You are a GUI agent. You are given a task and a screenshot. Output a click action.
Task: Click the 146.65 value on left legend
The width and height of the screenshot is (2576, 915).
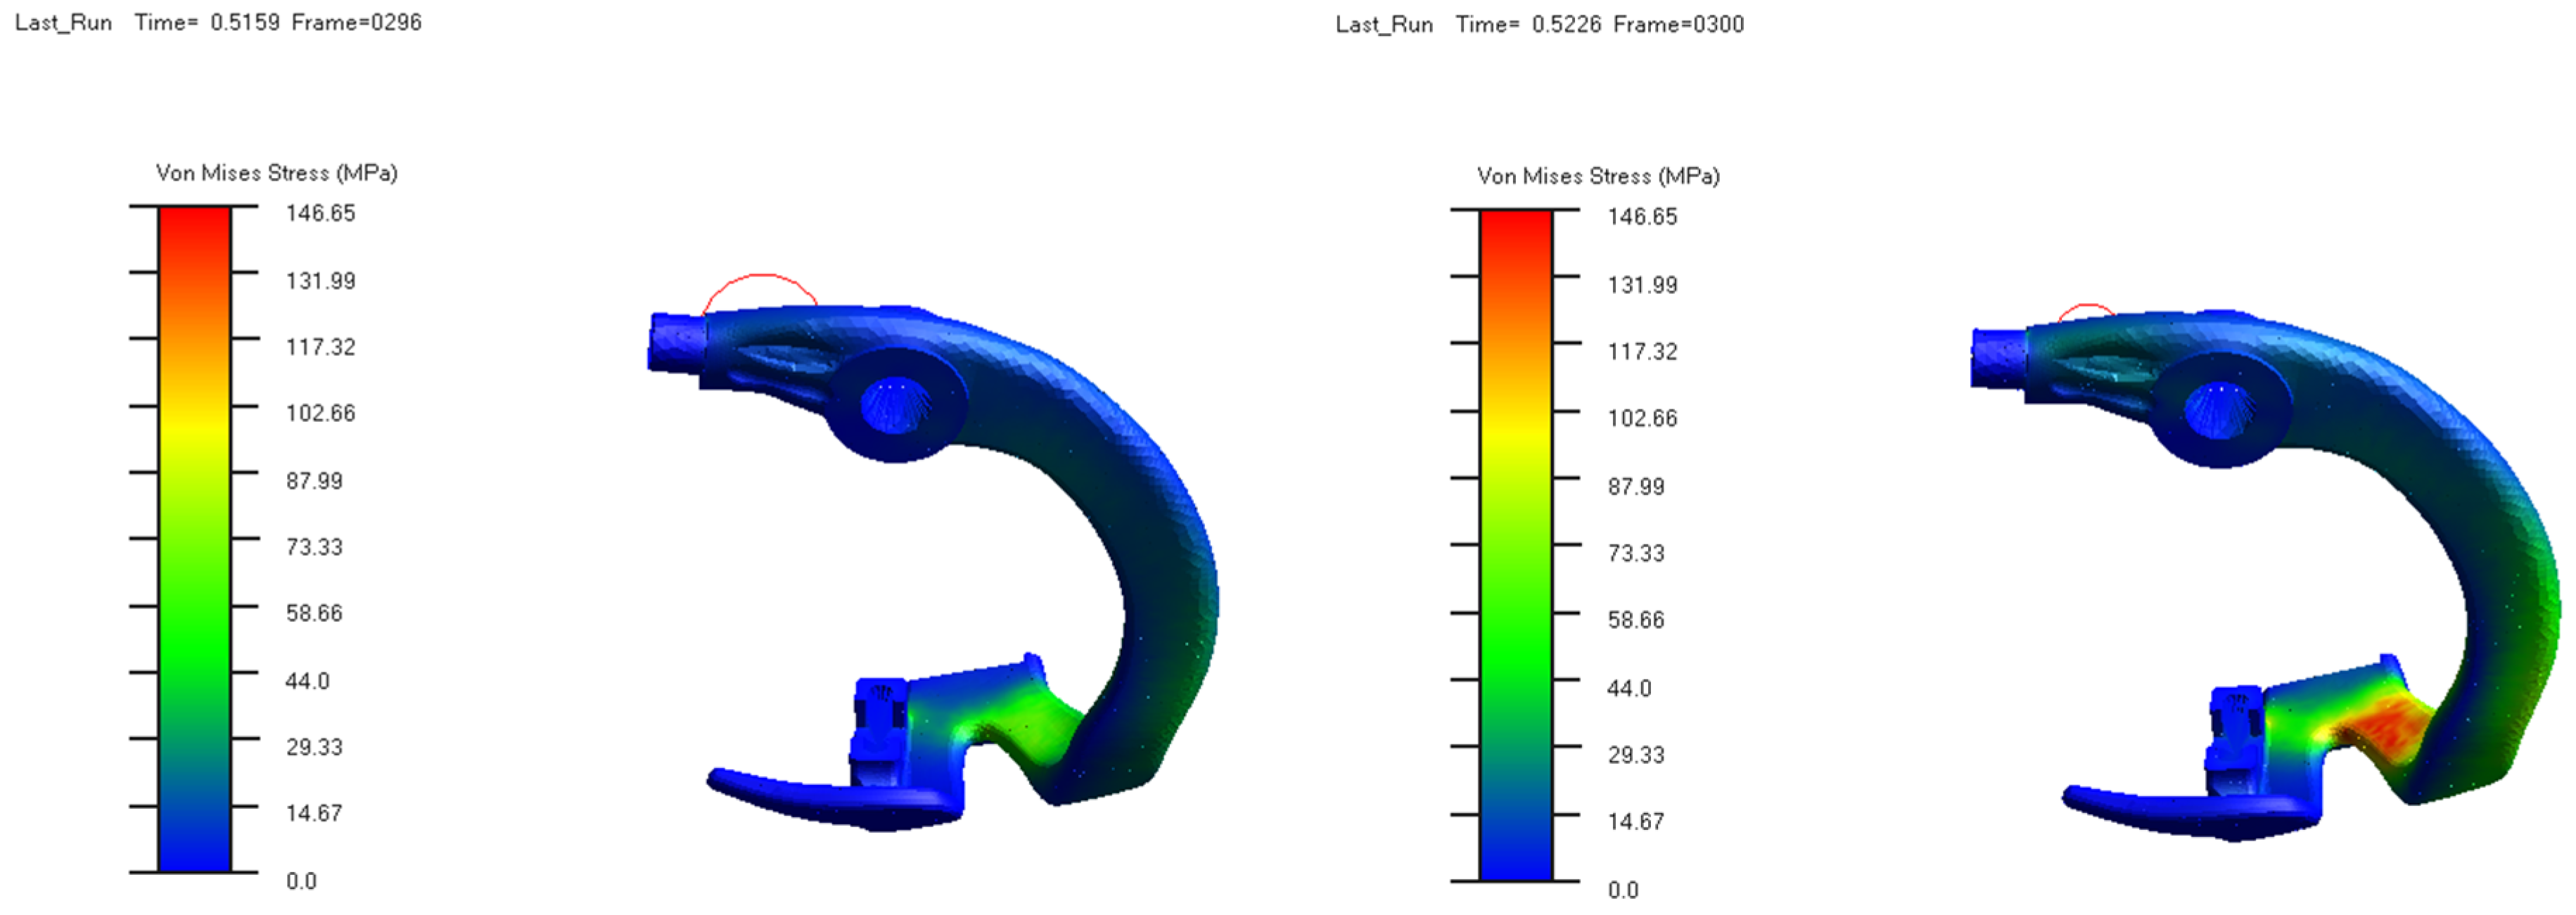[x=320, y=213]
